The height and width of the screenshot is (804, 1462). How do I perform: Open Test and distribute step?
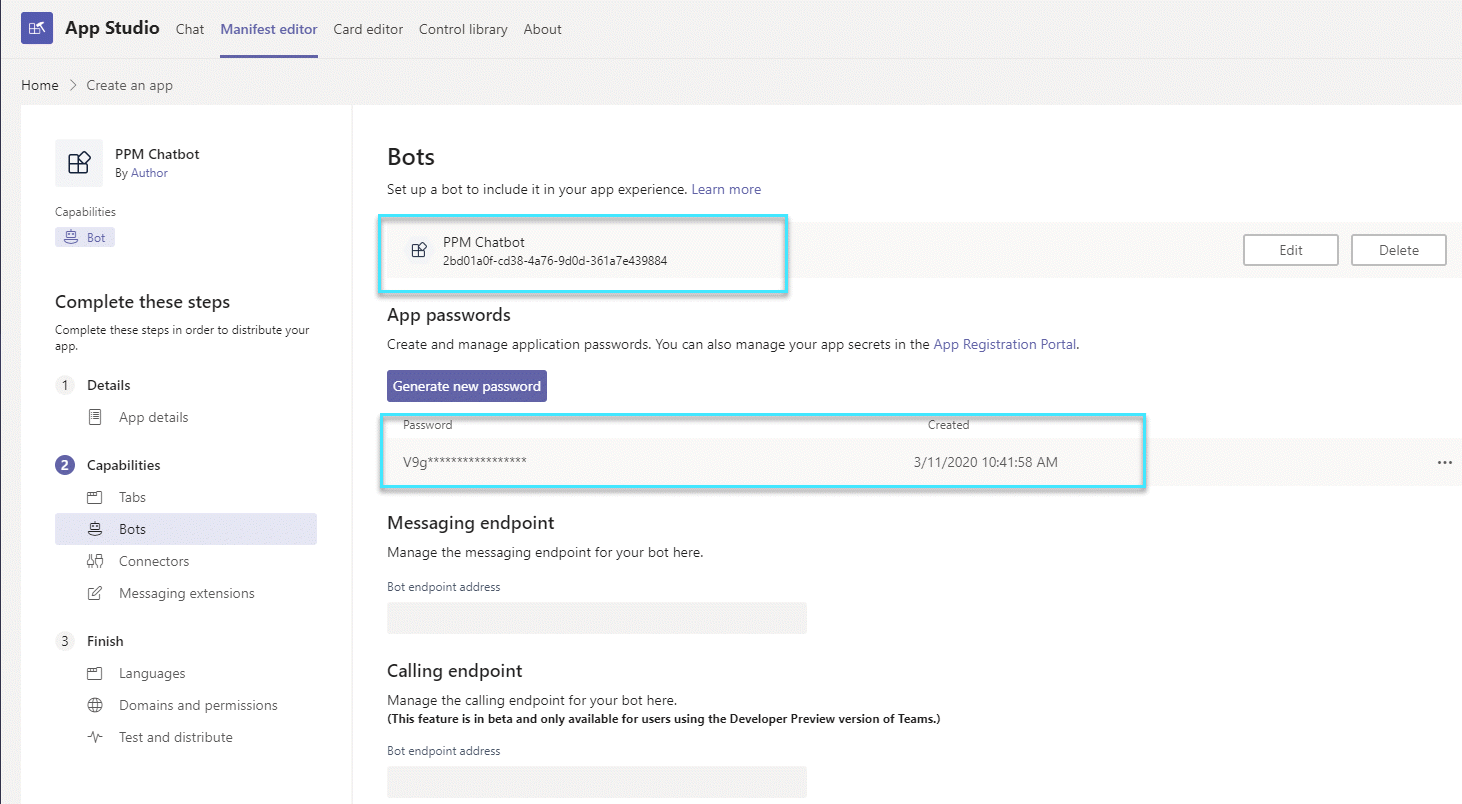pos(176,737)
